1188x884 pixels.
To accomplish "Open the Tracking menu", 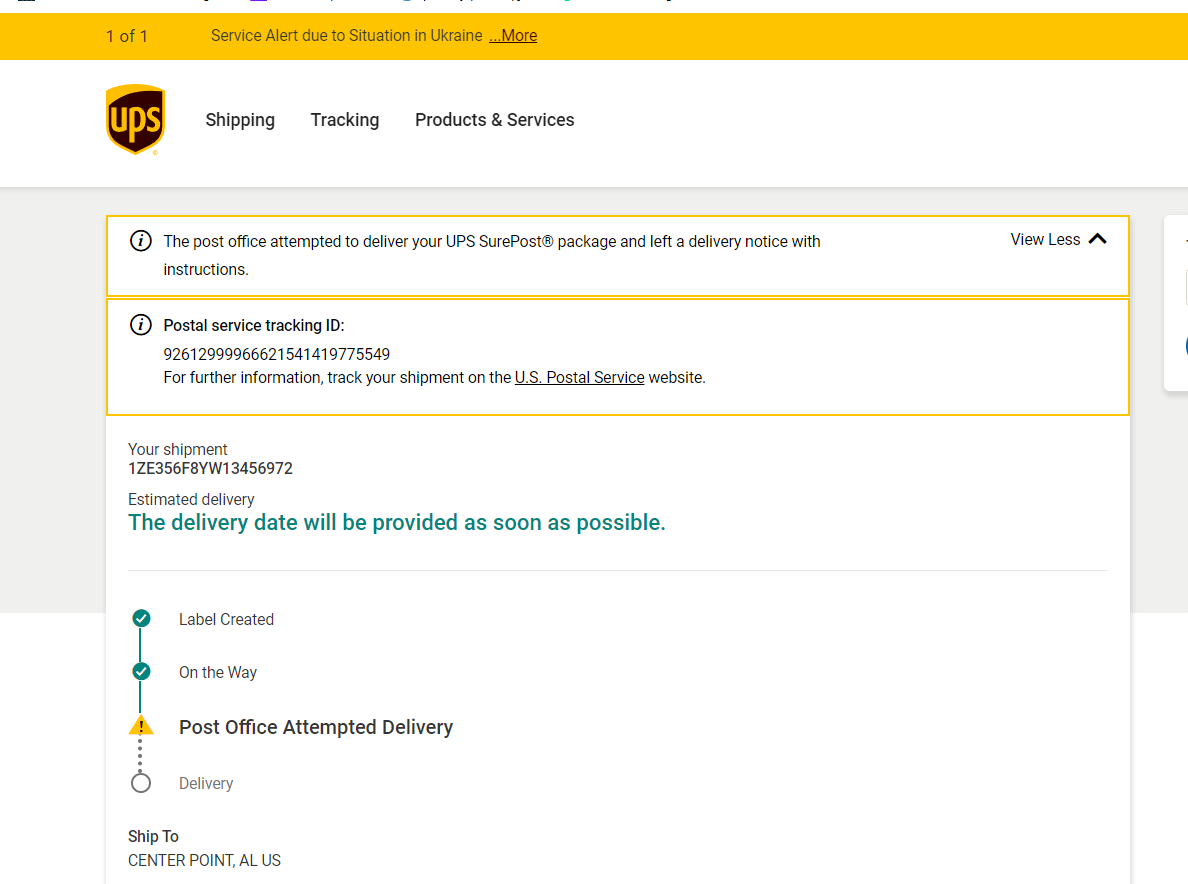I will point(345,120).
